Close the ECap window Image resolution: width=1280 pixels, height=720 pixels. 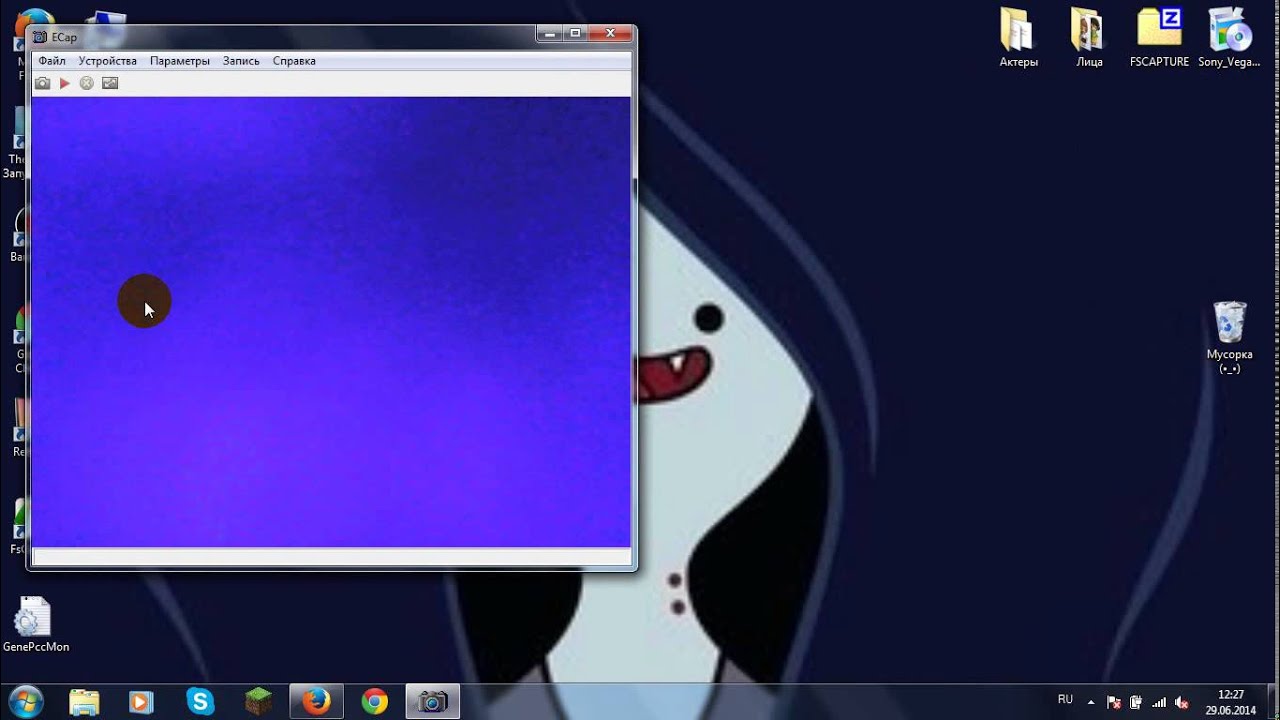[x=610, y=34]
